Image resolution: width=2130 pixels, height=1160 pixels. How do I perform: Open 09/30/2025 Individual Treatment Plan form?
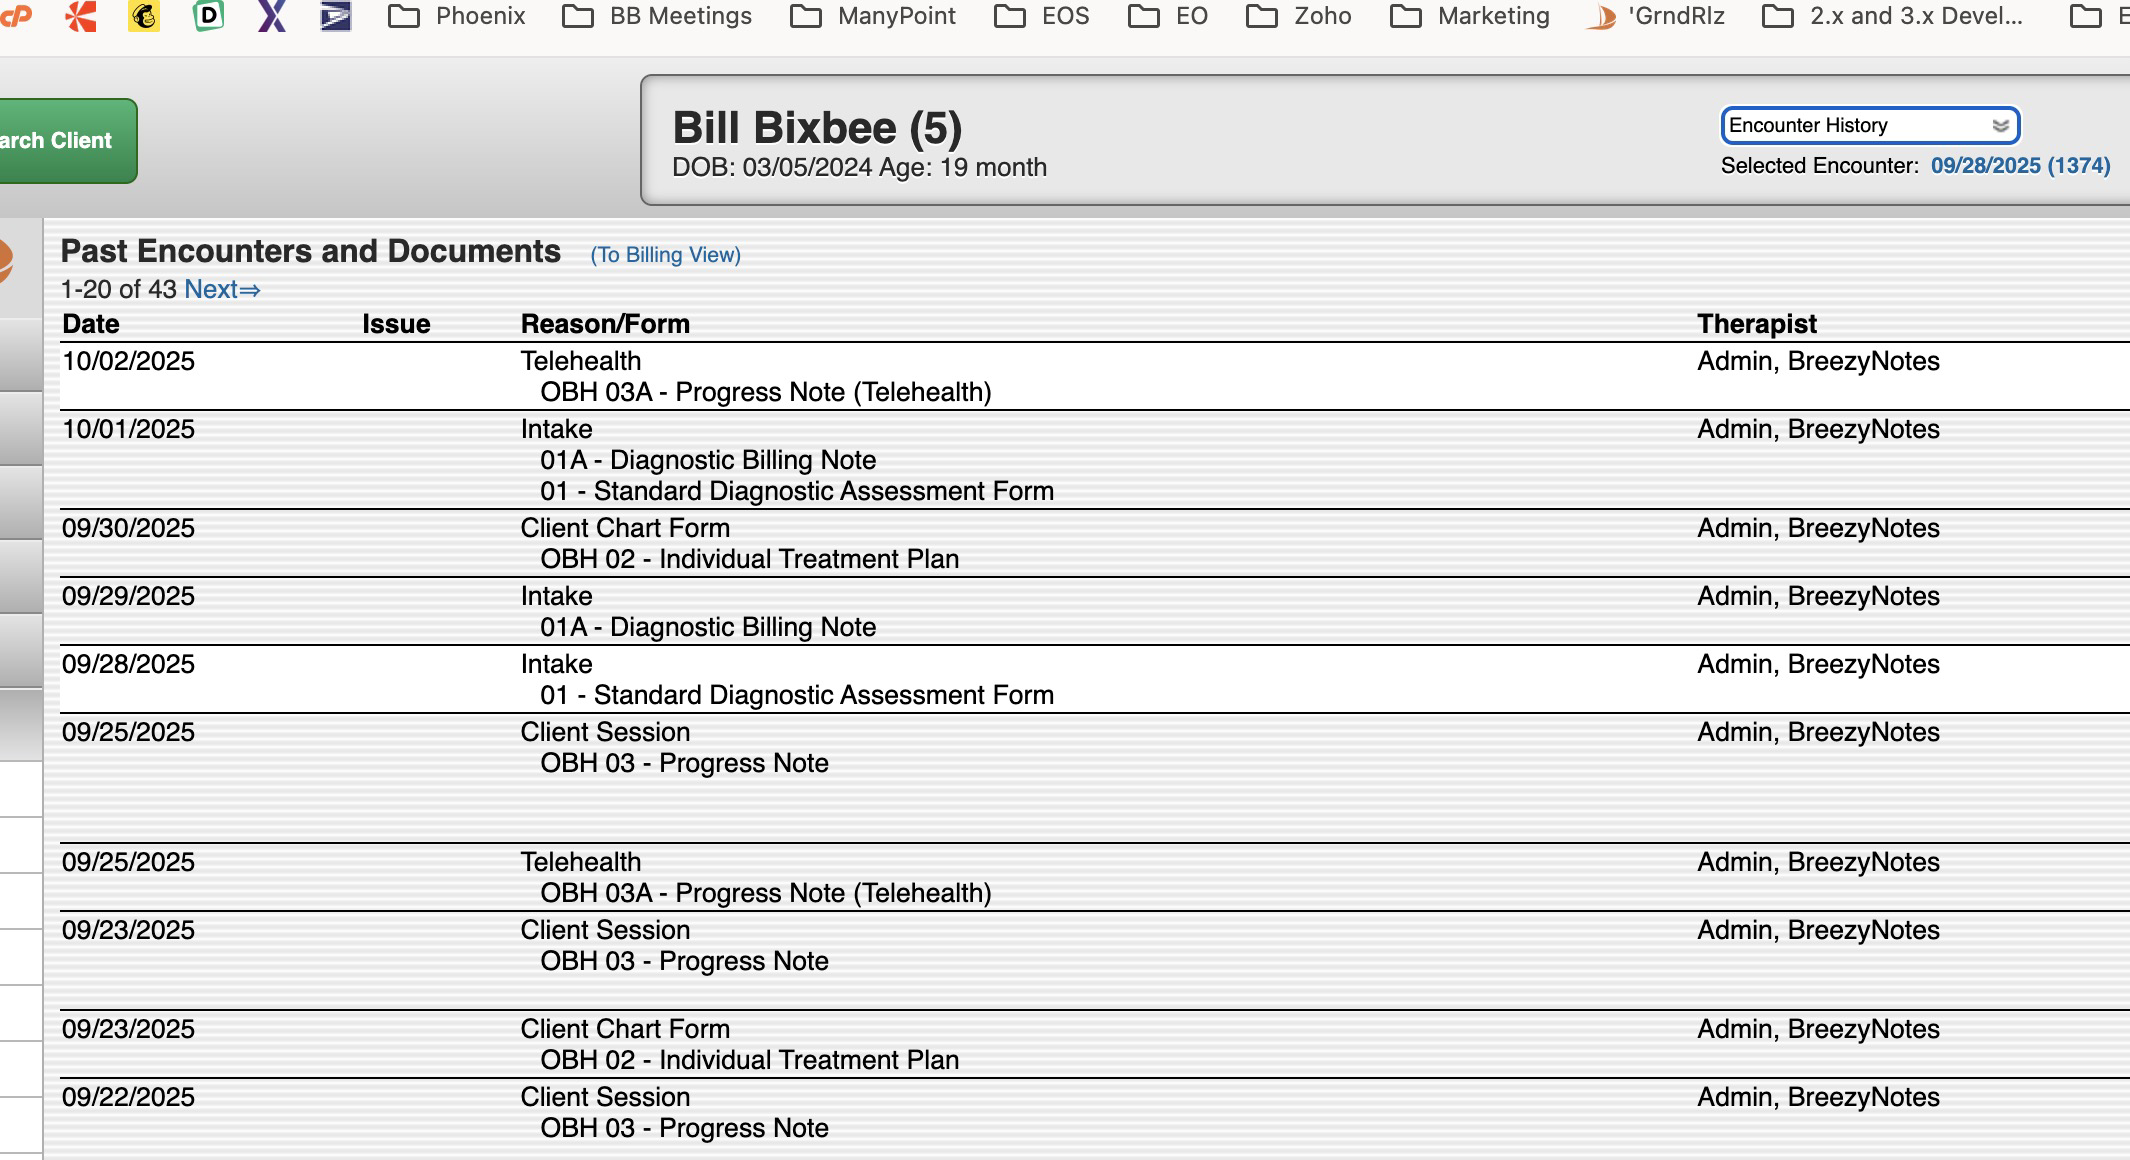pos(749,560)
